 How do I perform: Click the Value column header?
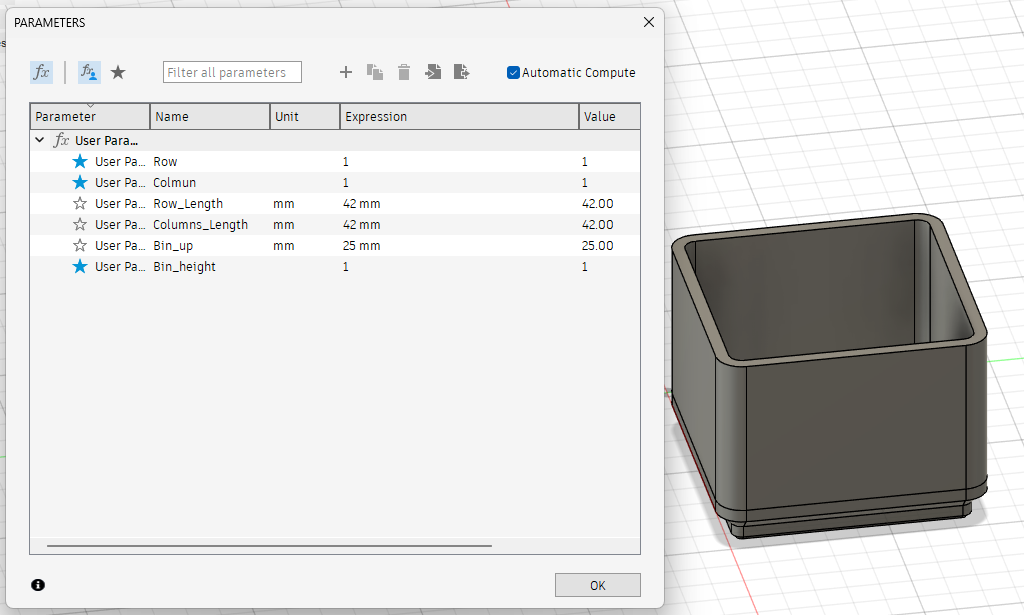pos(609,116)
